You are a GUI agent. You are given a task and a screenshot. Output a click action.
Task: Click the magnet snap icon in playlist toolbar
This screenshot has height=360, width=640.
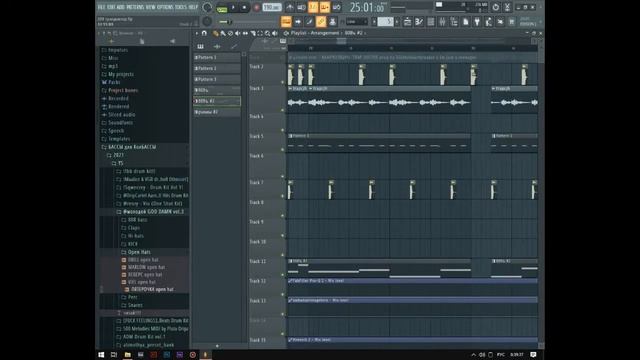[204, 33]
